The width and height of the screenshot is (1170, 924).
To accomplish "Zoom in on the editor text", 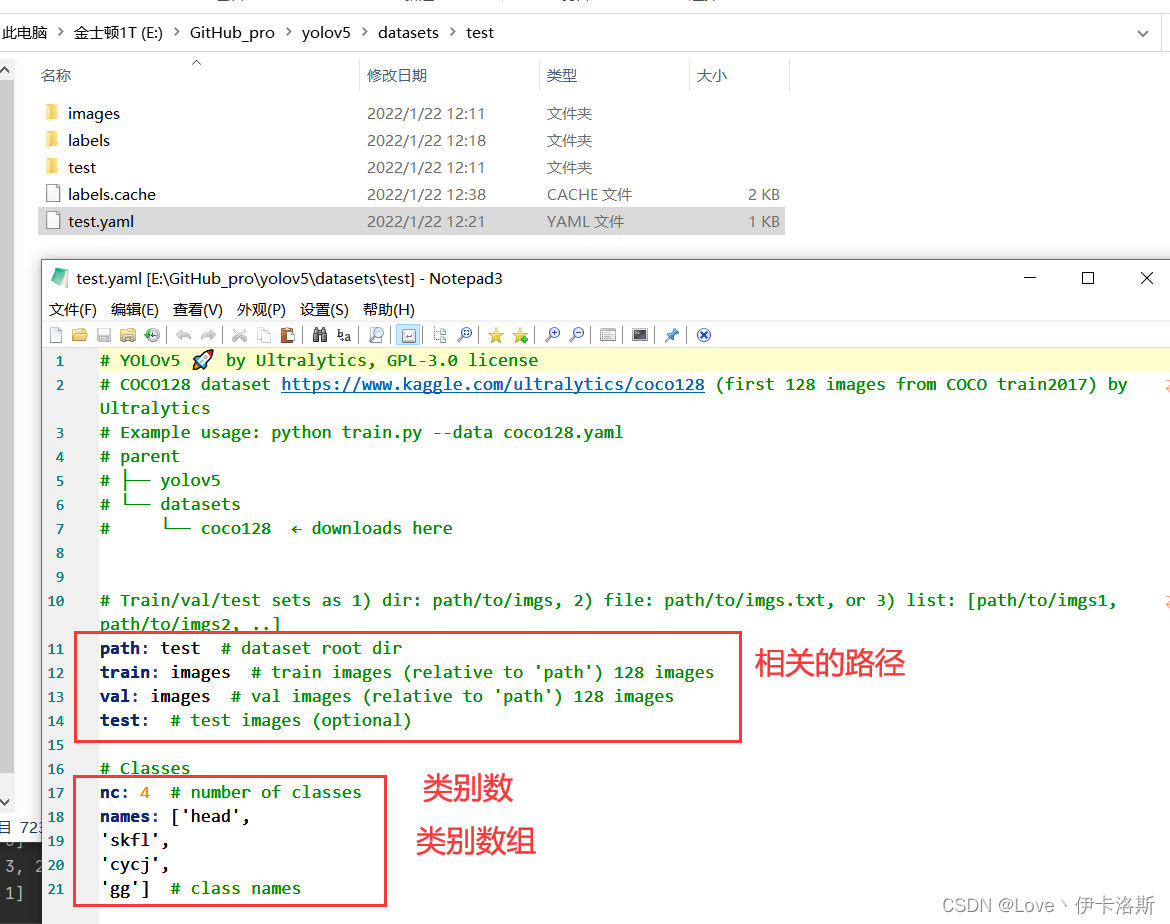I will [552, 335].
